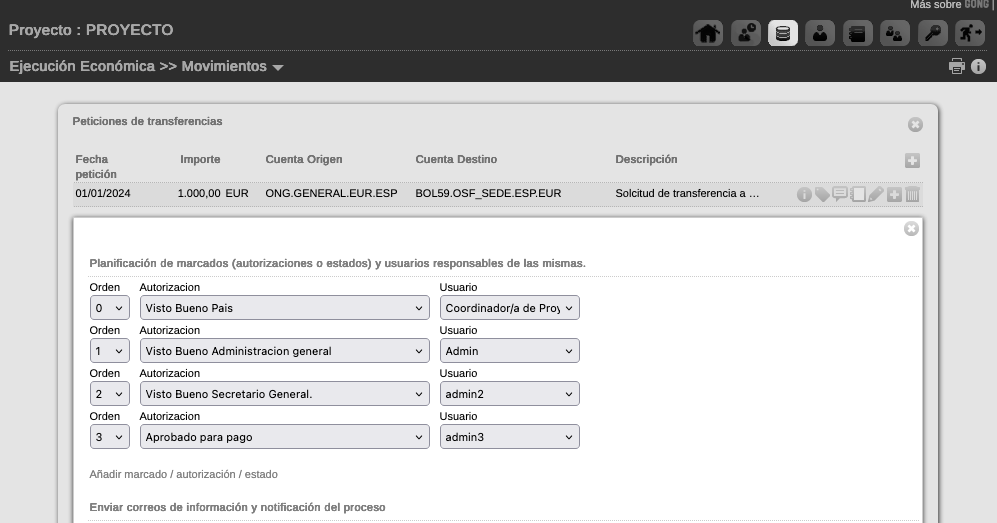The width and height of the screenshot is (997, 523).
Task: Click the Descripción column header
Action: 646,160
